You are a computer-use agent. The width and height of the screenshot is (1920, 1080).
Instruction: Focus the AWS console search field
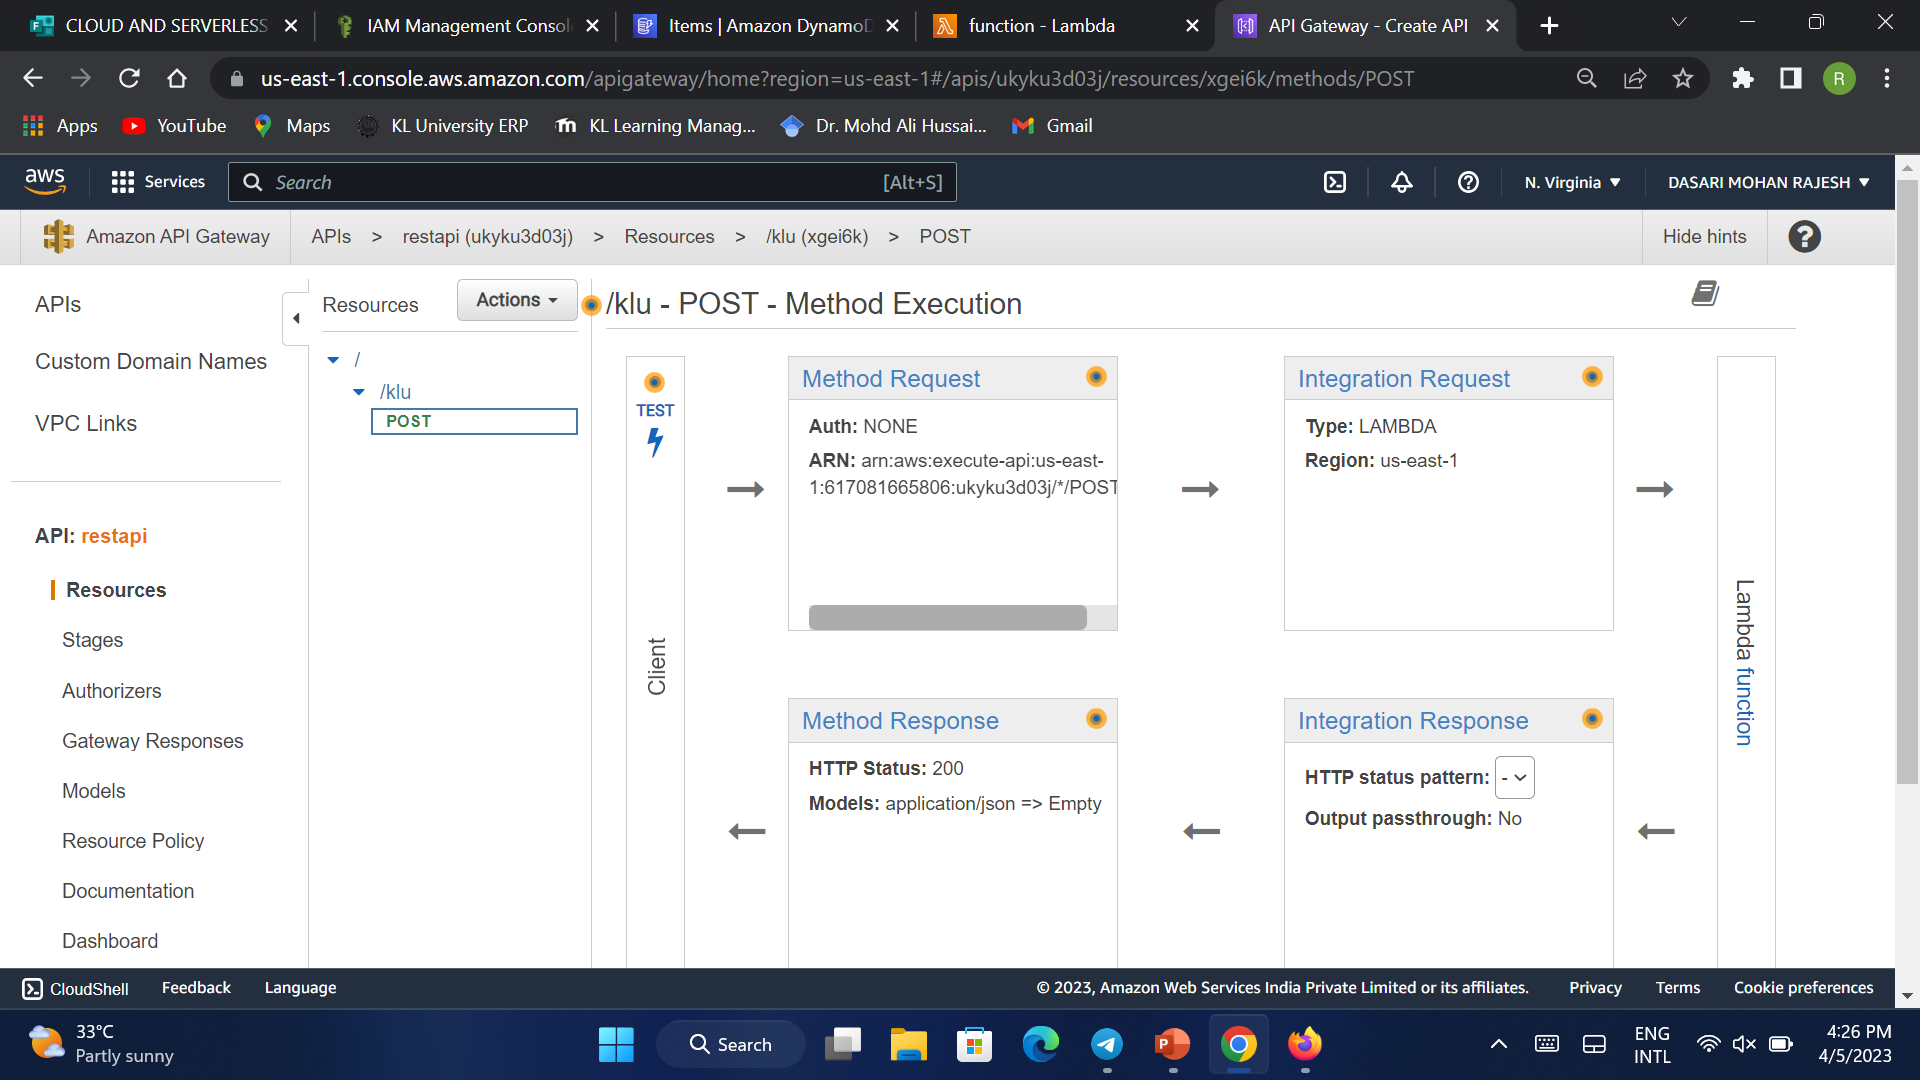coord(592,182)
